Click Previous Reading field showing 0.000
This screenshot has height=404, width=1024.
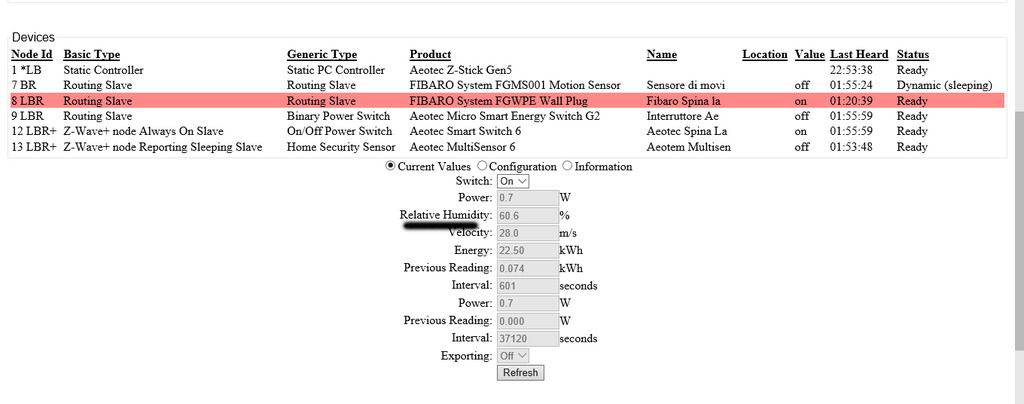527,320
